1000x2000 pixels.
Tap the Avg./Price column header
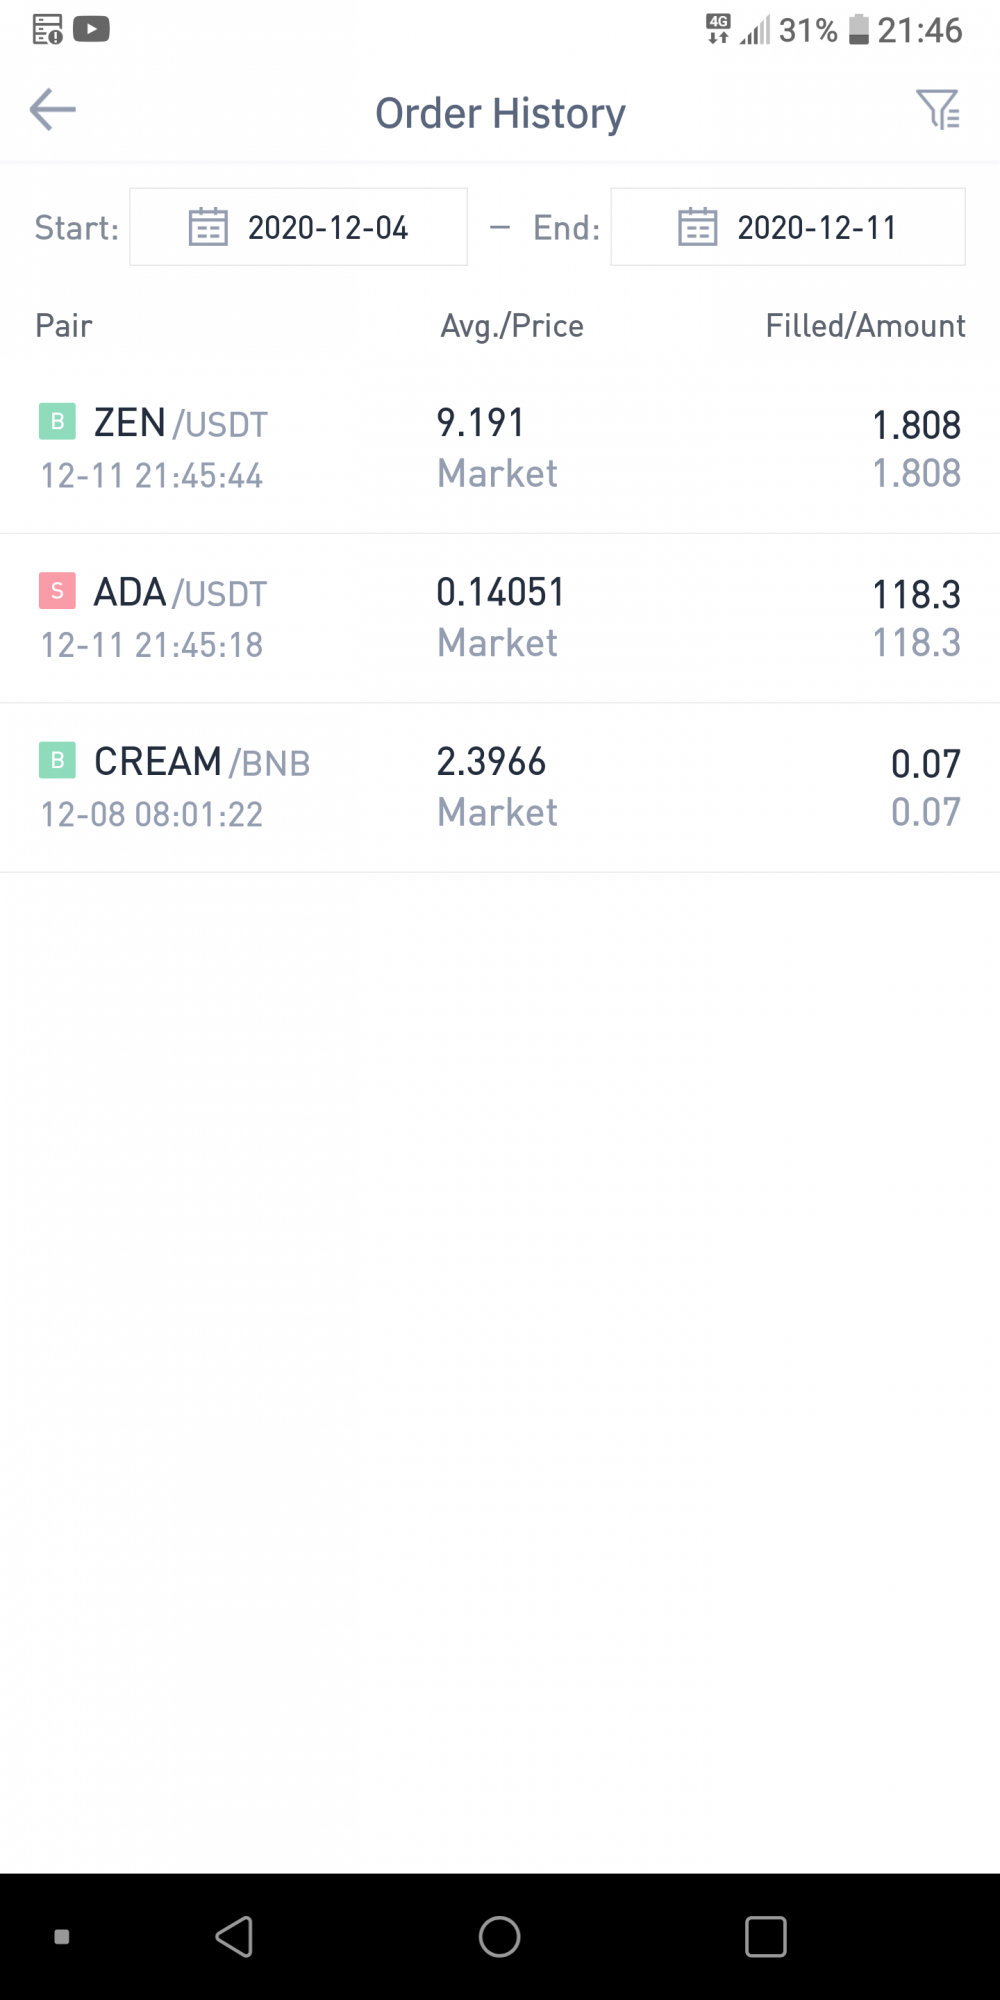pyautogui.click(x=512, y=326)
